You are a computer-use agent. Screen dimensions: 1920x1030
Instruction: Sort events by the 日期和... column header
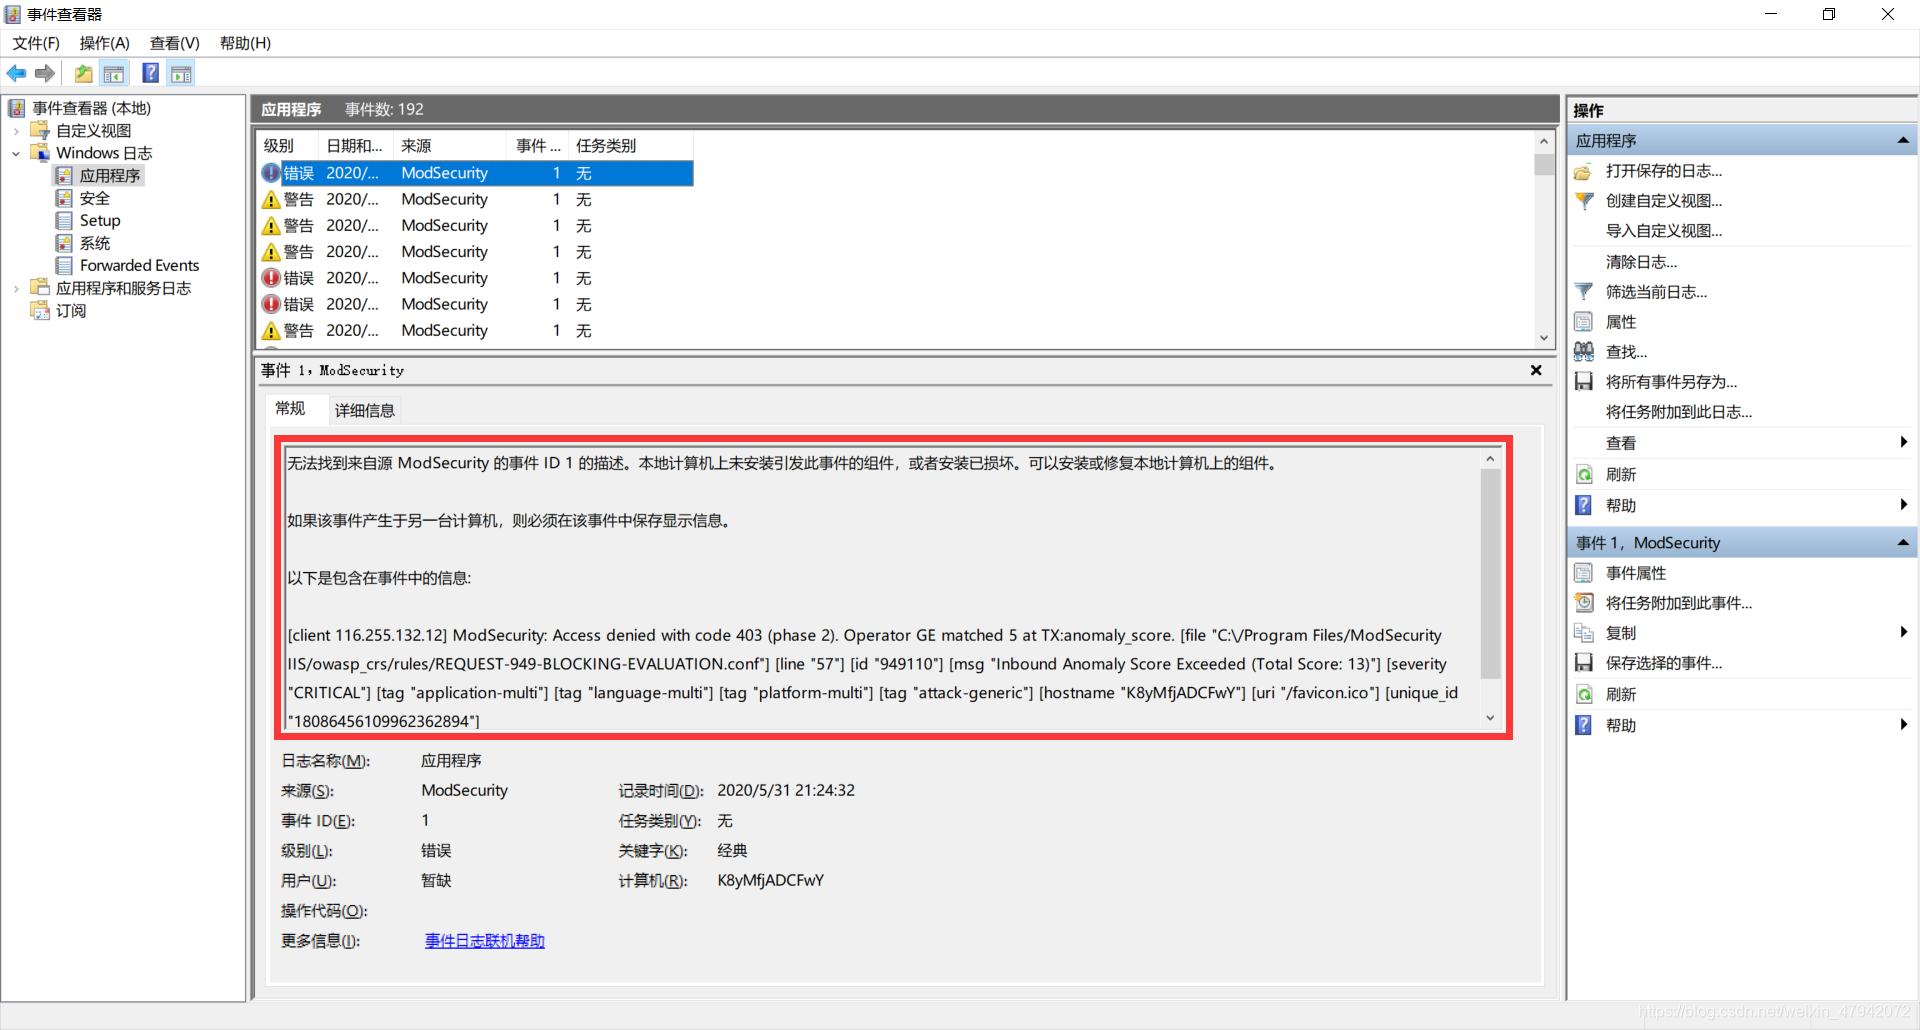click(355, 146)
